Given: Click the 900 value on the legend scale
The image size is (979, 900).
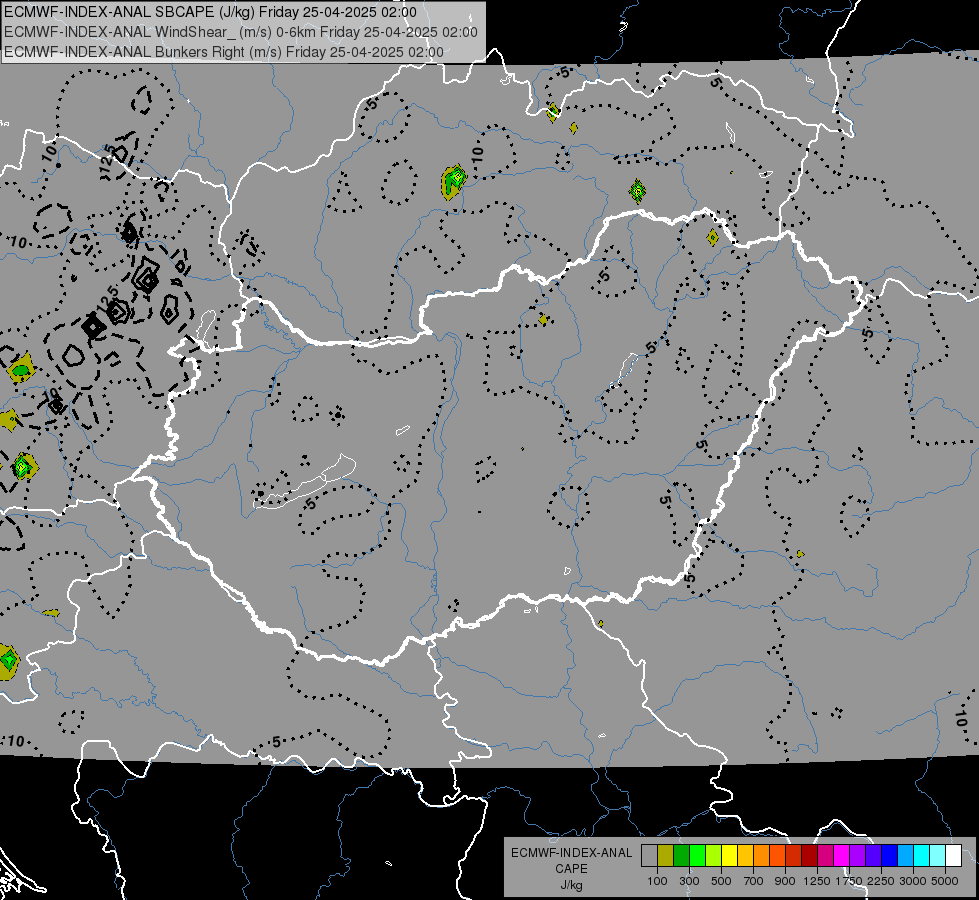Looking at the screenshot, I should 785,881.
